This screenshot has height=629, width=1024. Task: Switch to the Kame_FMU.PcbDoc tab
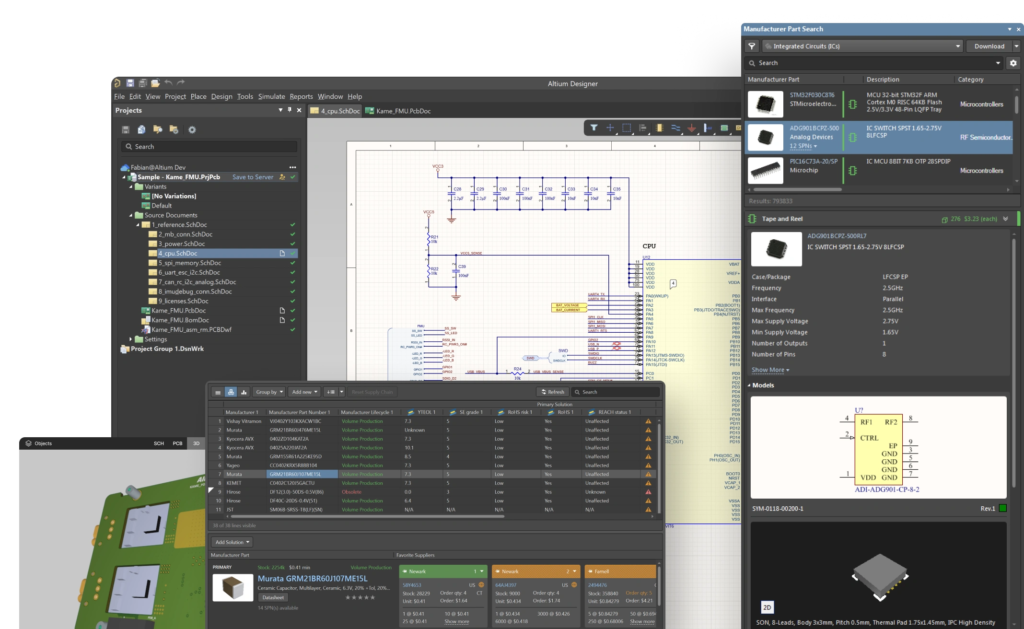tap(398, 111)
